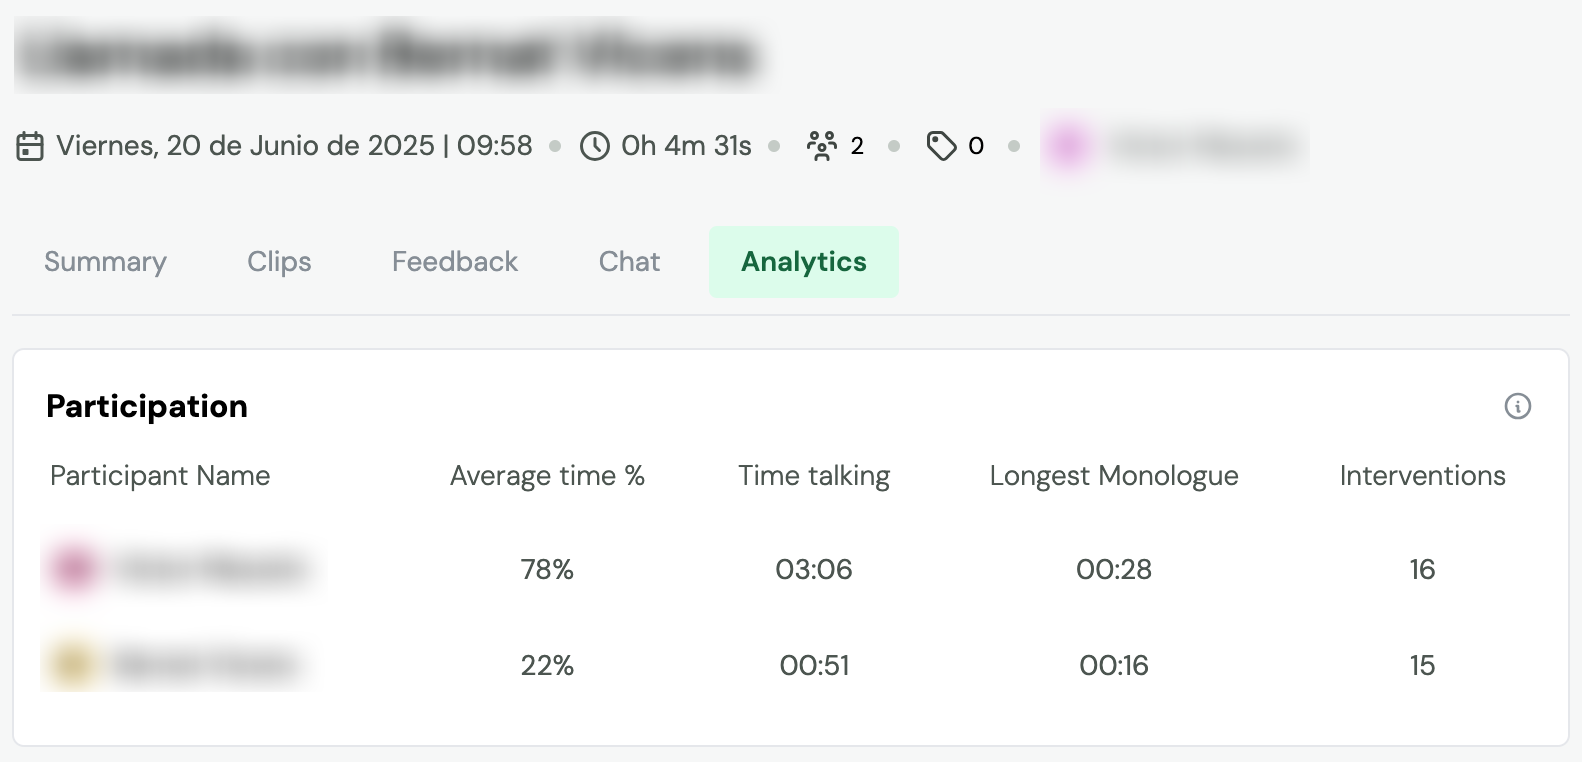
Task: Click the pink avatar of the first participant
Action: (x=75, y=569)
